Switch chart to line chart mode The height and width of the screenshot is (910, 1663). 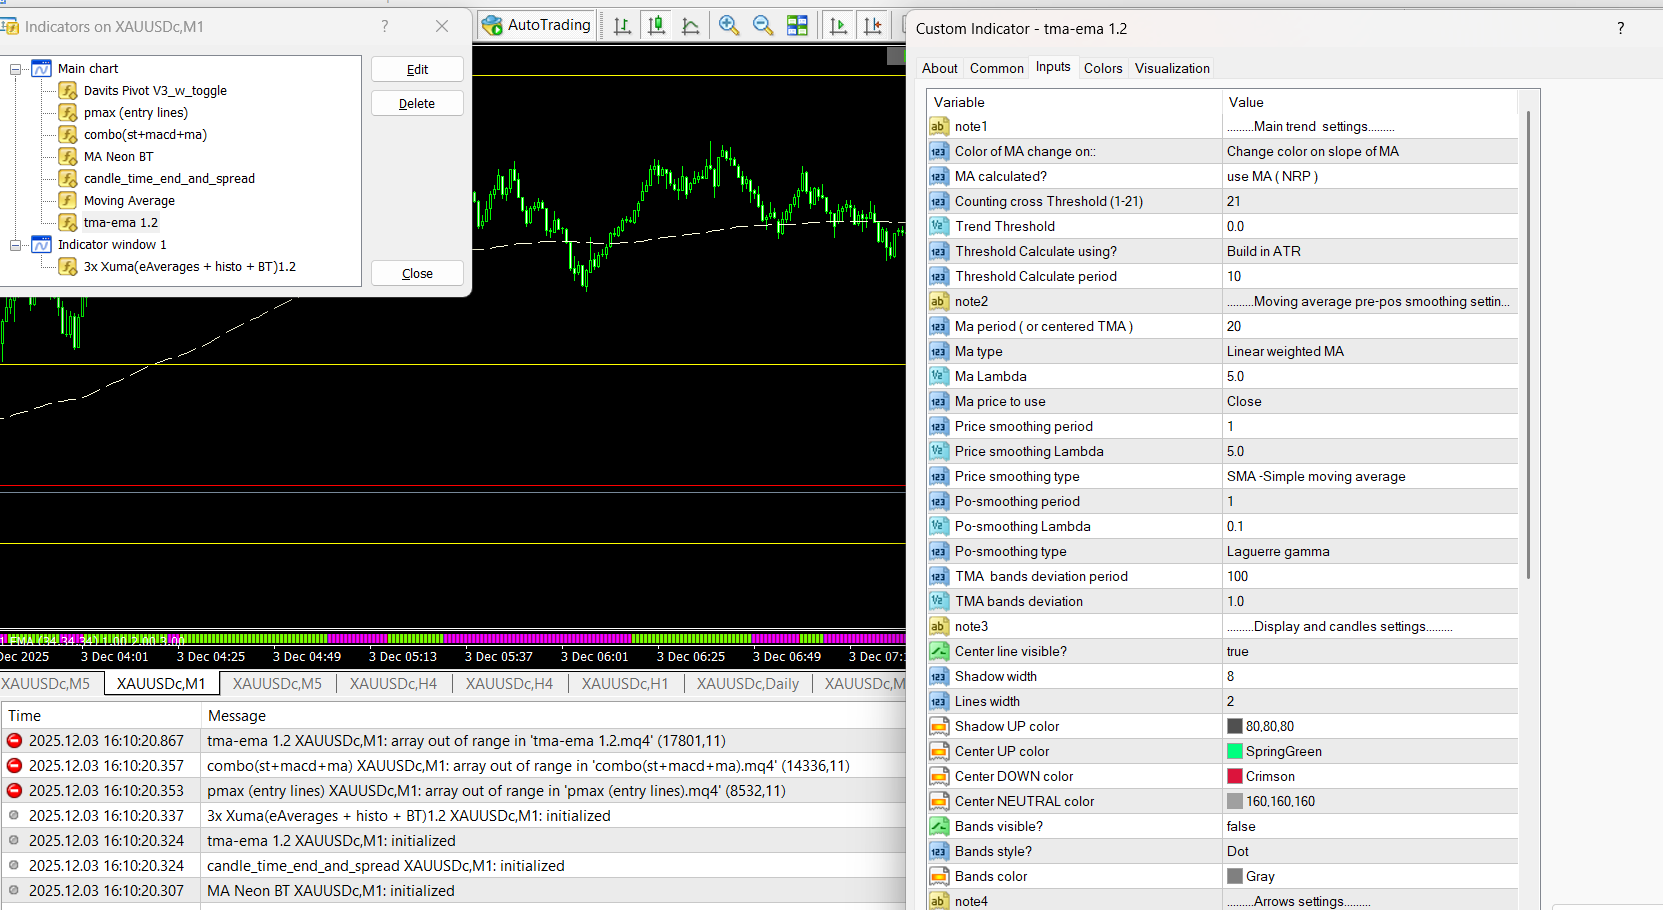[x=691, y=26]
